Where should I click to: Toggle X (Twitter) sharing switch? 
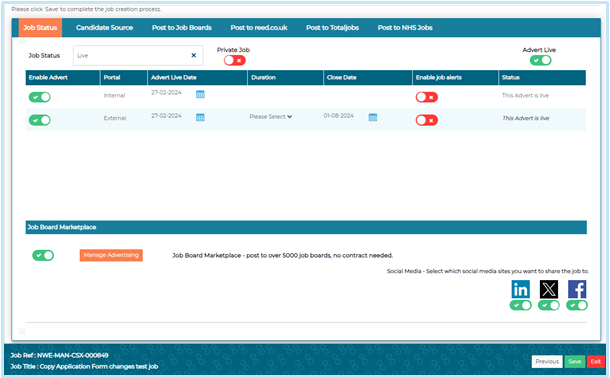pos(549,305)
